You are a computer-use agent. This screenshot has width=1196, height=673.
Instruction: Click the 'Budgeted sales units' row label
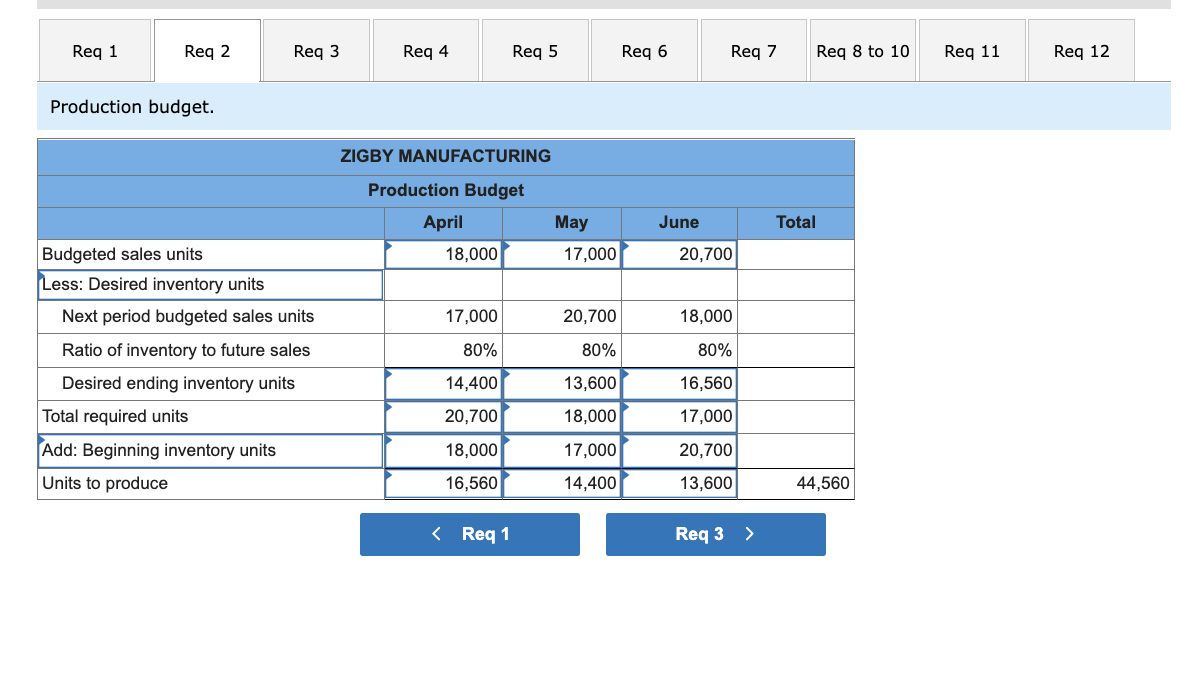(x=122, y=254)
